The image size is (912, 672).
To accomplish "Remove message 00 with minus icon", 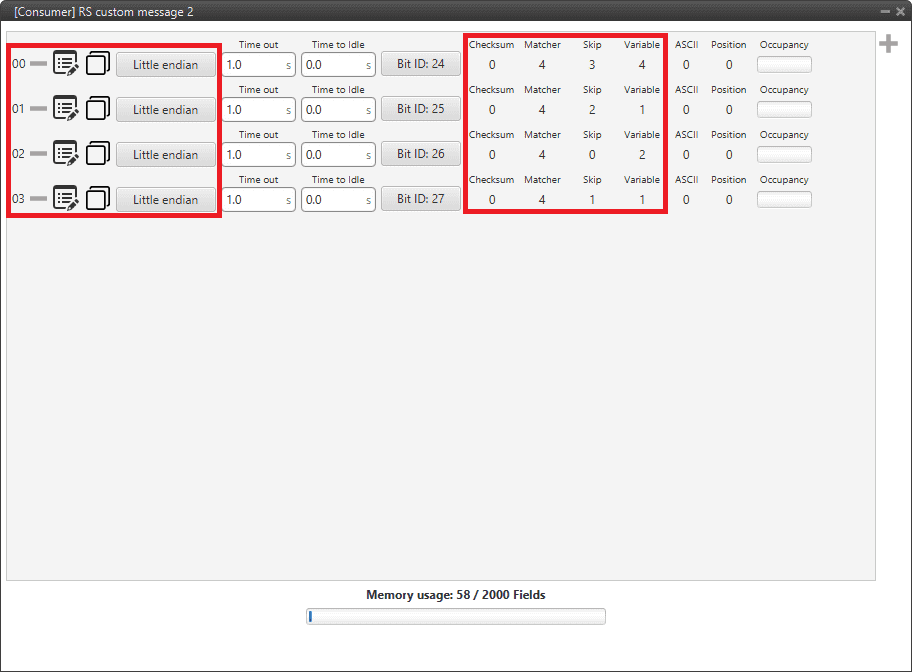I will [x=38, y=64].
